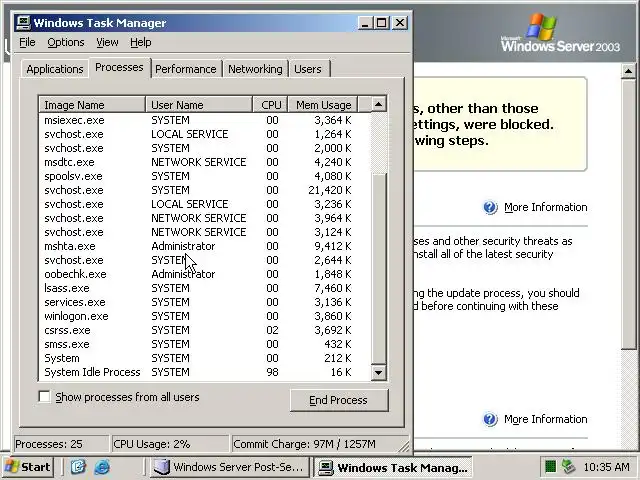Click the 10:35 AM system clock

606,467
